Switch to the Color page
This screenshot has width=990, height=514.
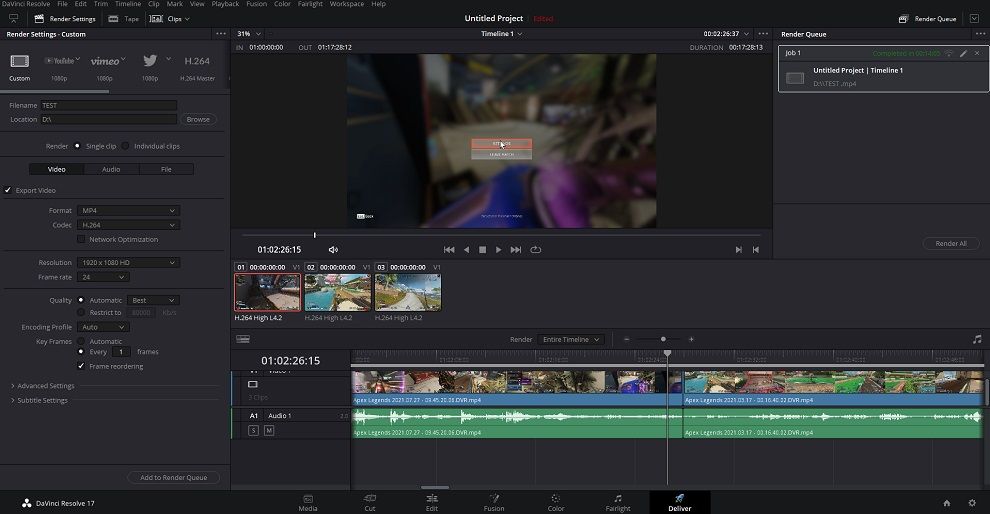coord(556,503)
